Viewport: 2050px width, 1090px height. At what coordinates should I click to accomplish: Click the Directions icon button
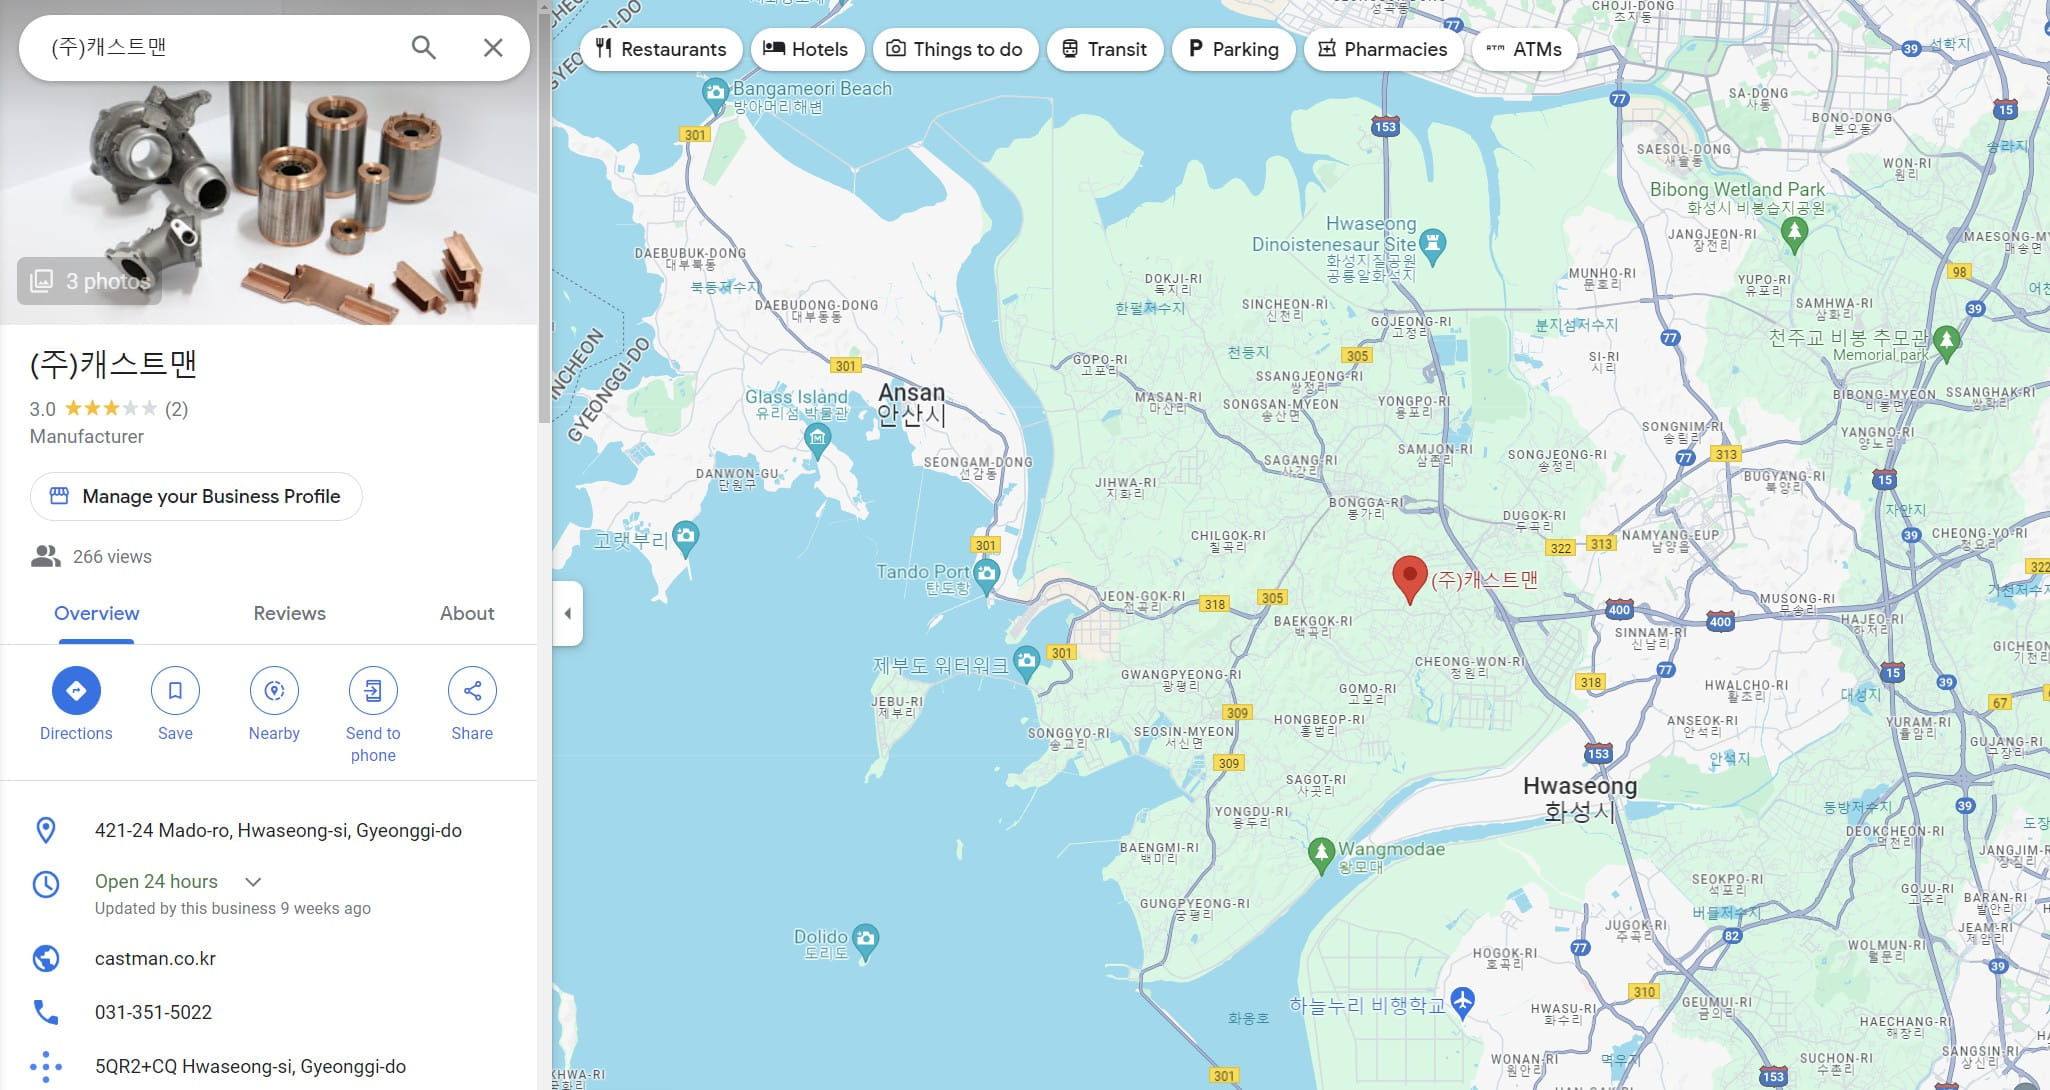click(76, 690)
